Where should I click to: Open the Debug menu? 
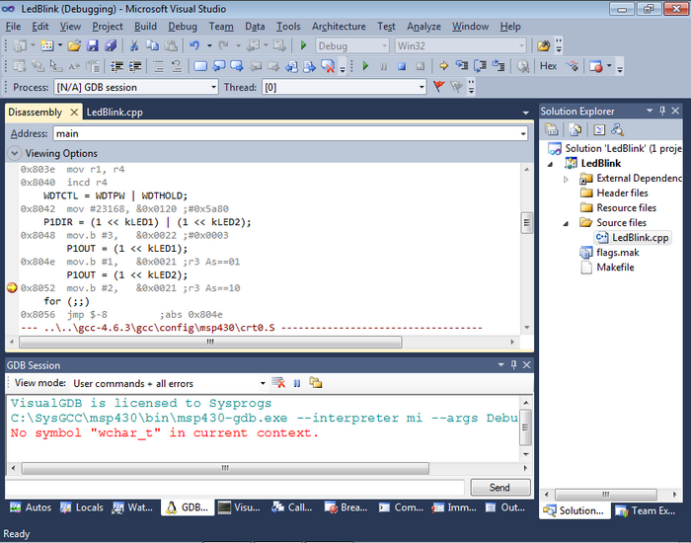coord(182,26)
